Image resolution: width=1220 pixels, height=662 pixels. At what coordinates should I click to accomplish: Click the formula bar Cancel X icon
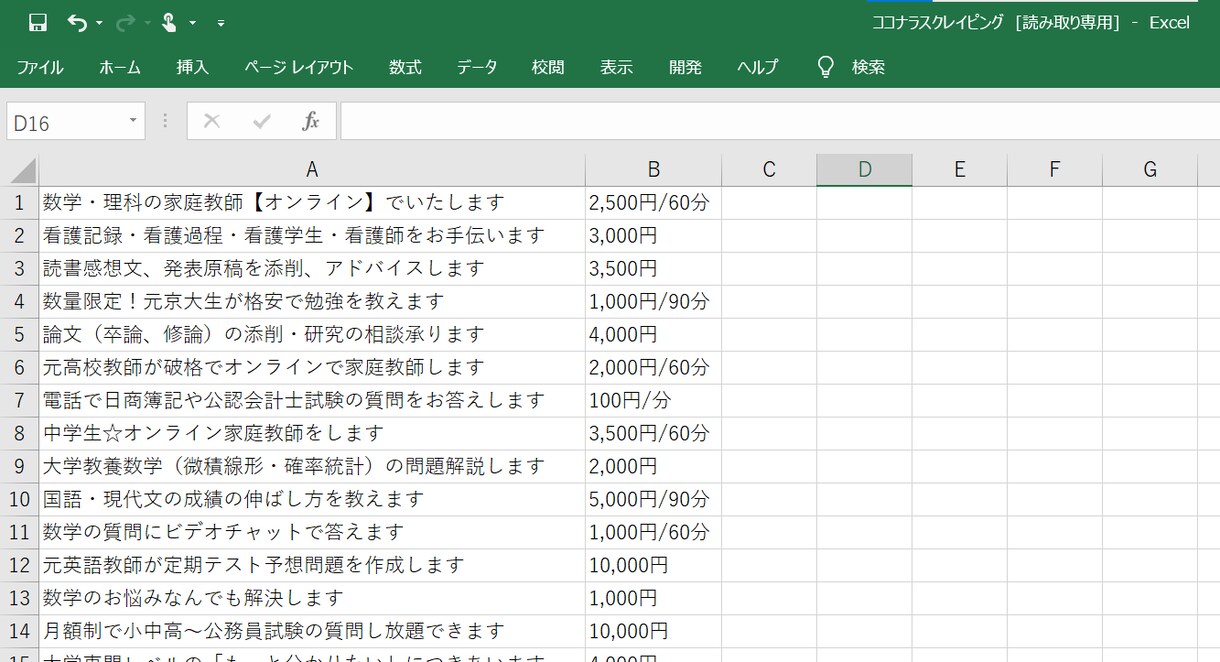211,121
